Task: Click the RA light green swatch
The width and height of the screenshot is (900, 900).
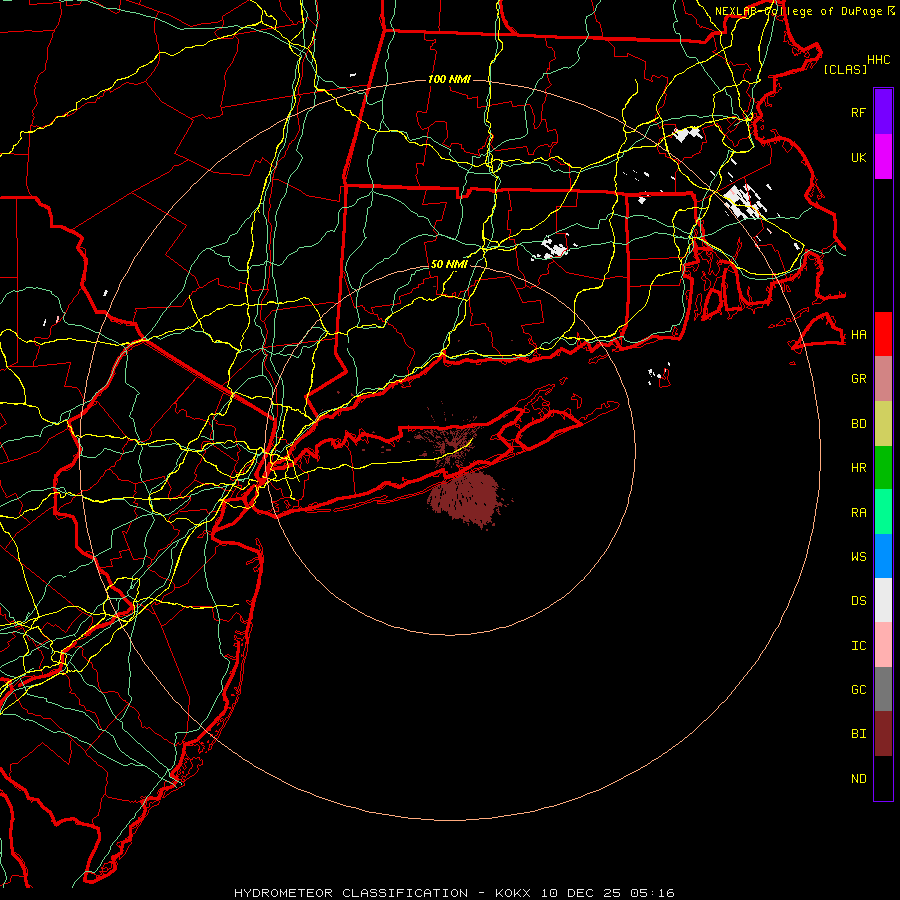Action: point(883,512)
